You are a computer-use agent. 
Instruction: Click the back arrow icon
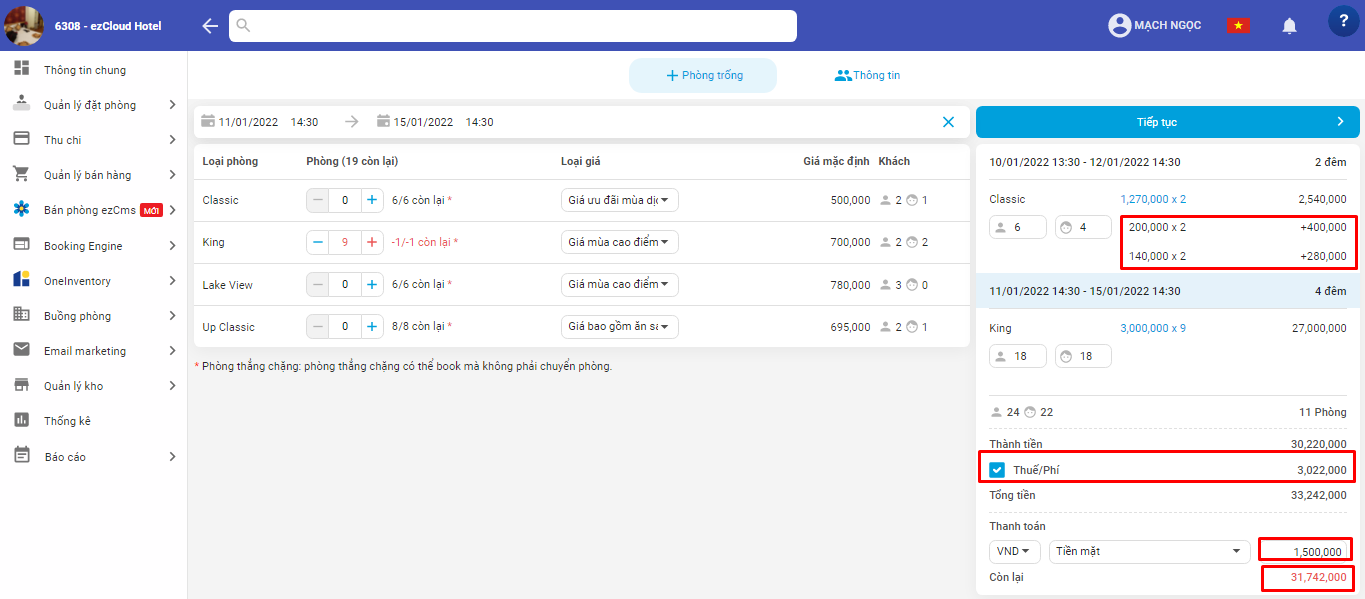pos(210,26)
